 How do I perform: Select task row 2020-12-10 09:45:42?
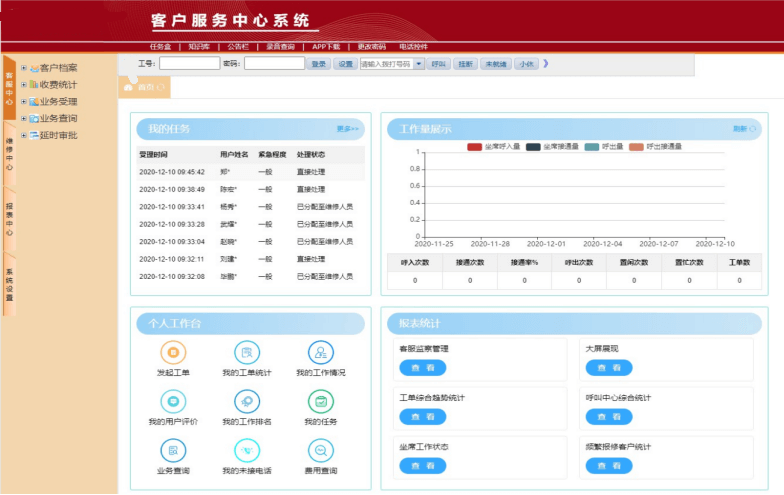(250, 172)
